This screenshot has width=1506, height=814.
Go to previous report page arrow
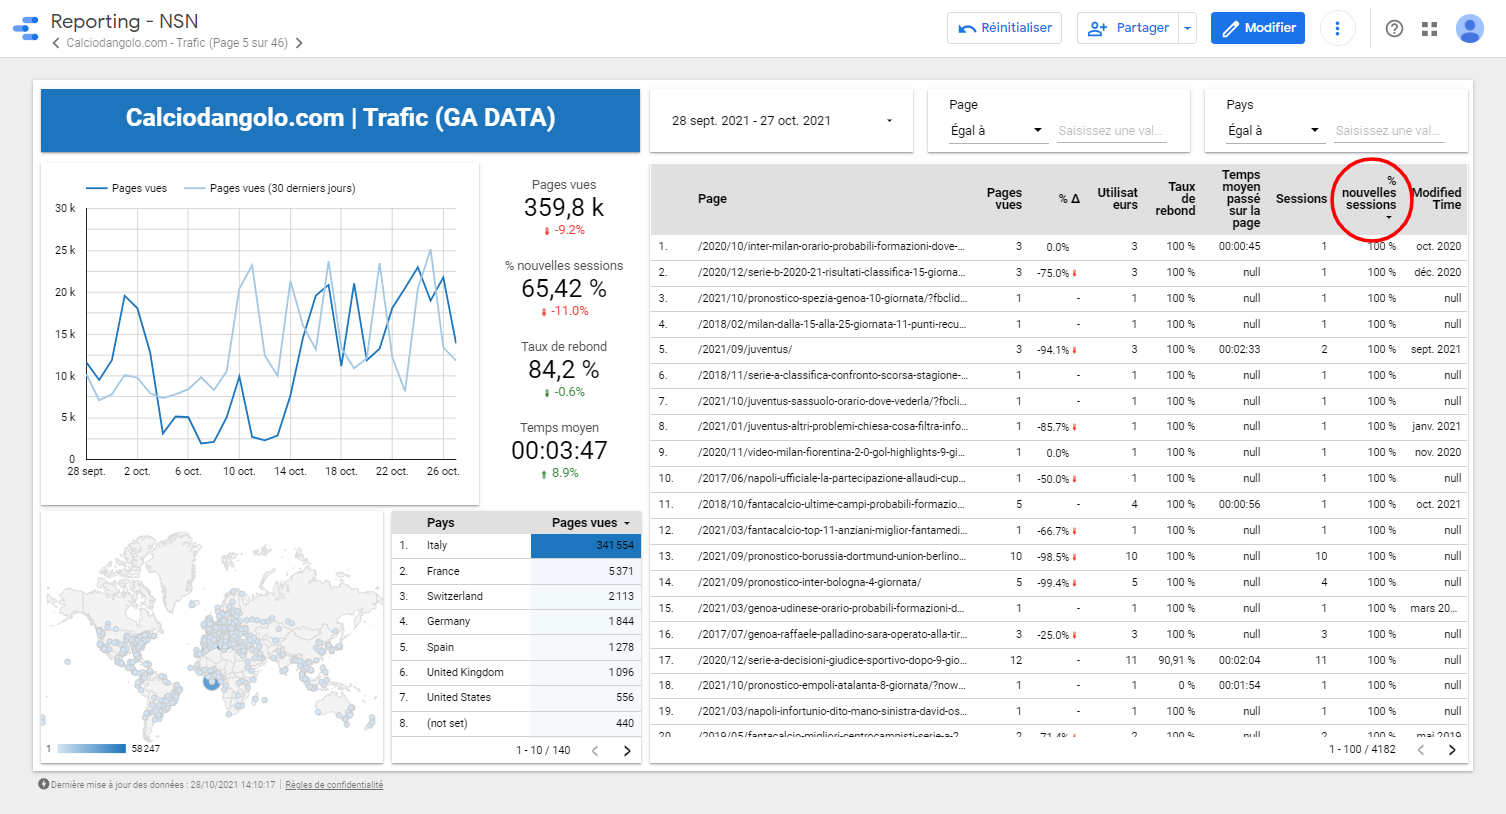point(56,43)
